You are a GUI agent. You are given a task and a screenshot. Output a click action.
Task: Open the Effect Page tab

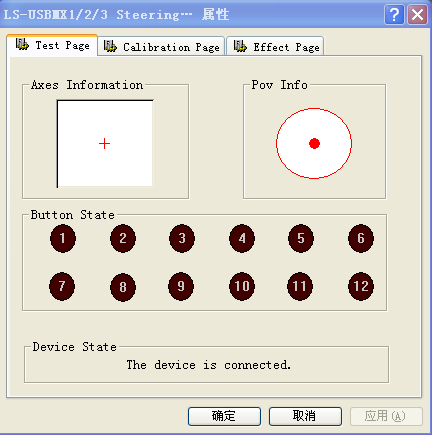[275, 46]
